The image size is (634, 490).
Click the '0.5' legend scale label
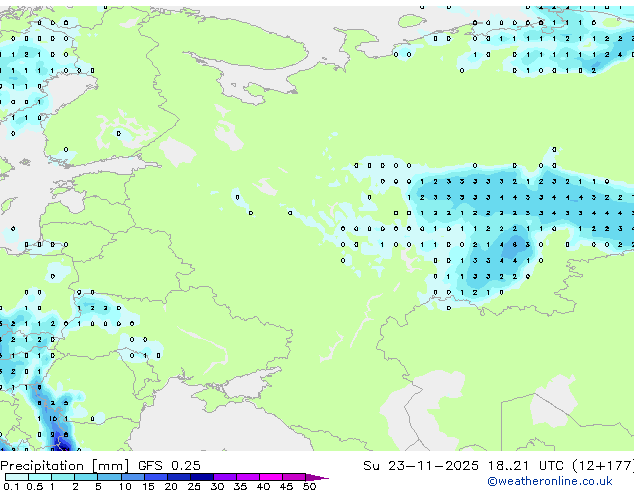point(35,486)
